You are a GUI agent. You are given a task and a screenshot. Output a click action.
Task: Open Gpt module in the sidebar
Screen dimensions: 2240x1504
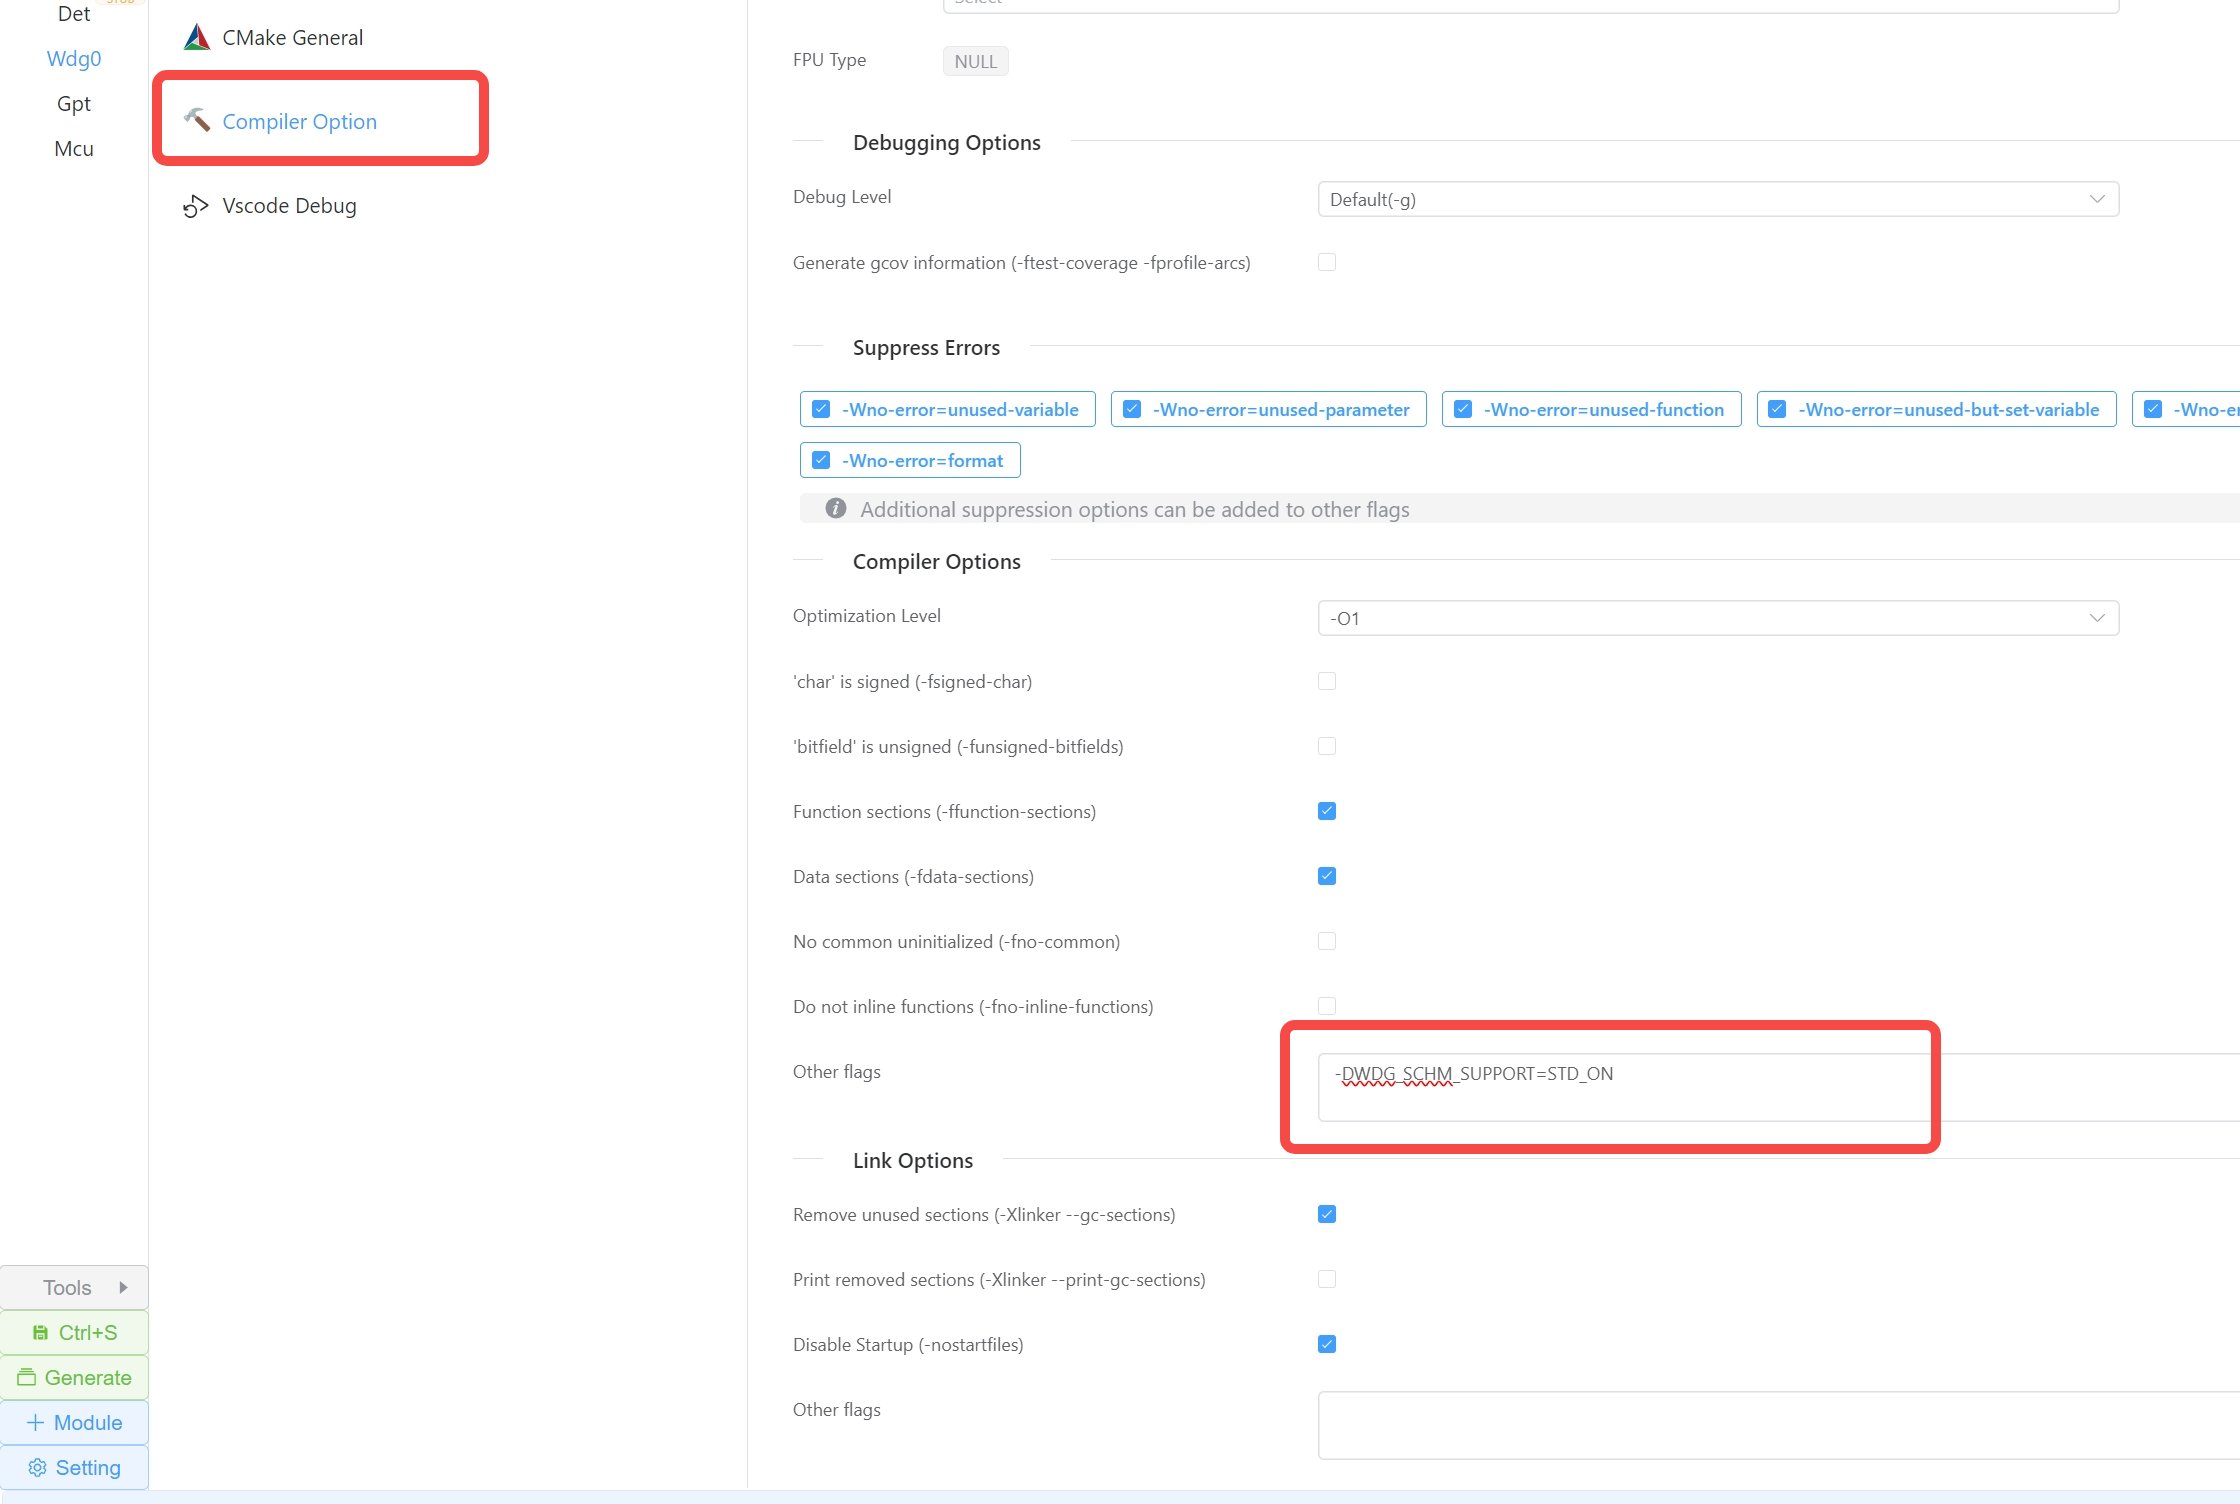point(74,104)
